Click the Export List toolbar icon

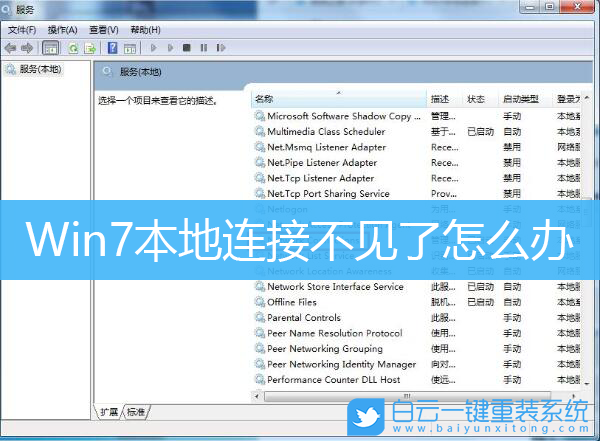point(90,48)
